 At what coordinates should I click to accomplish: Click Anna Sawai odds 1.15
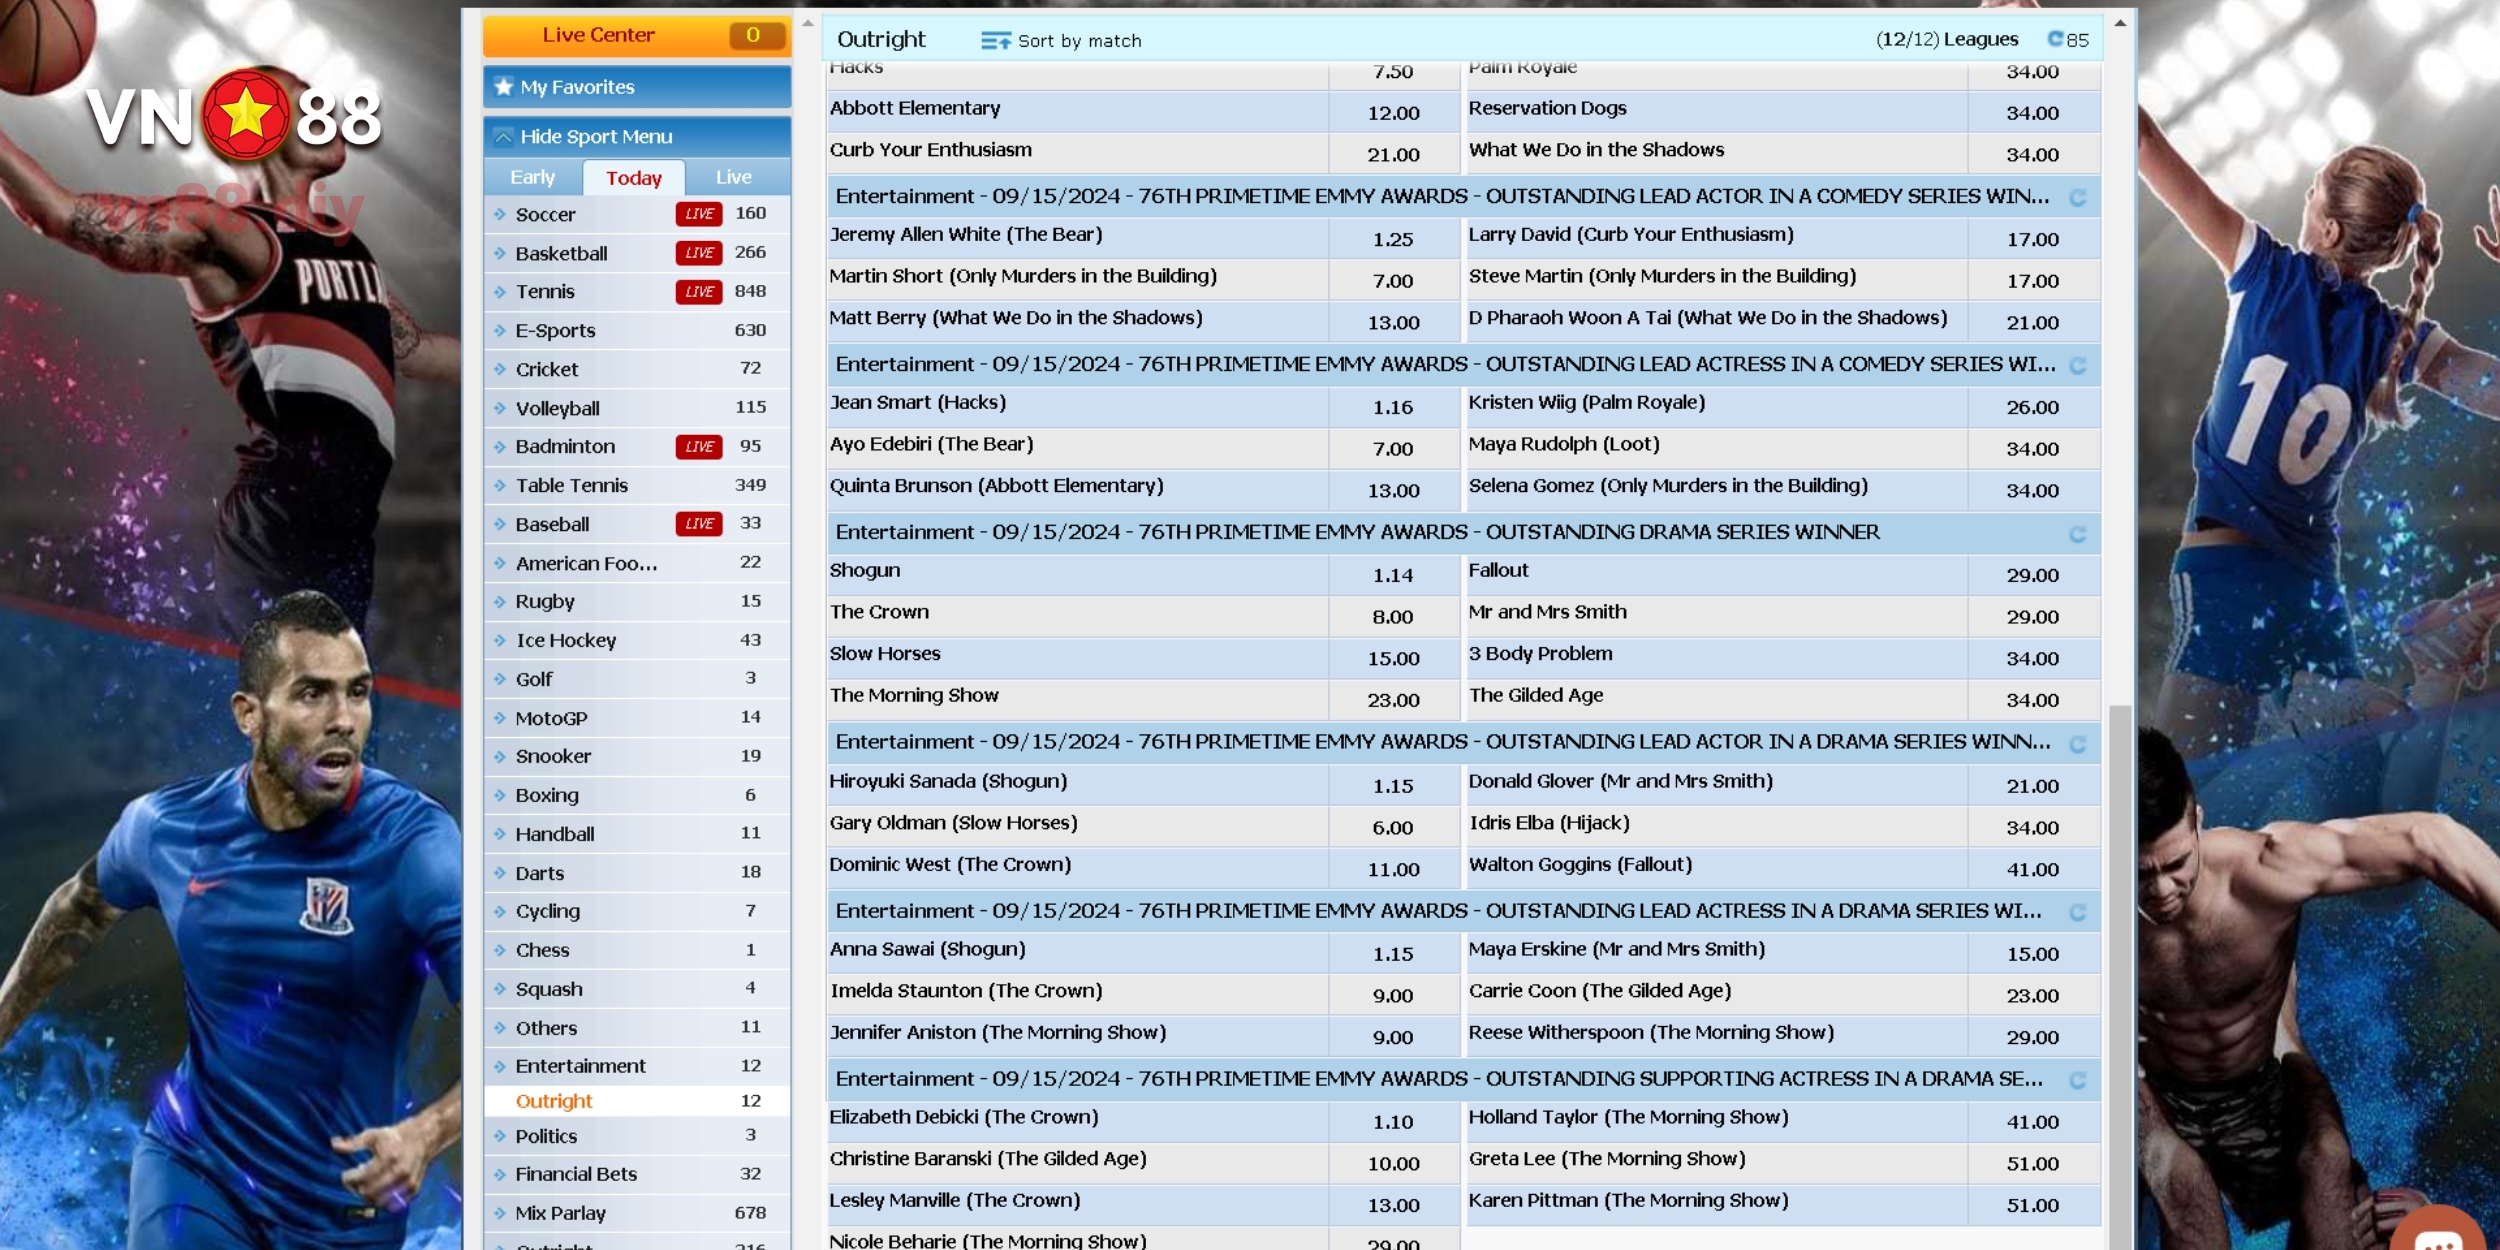(1393, 955)
